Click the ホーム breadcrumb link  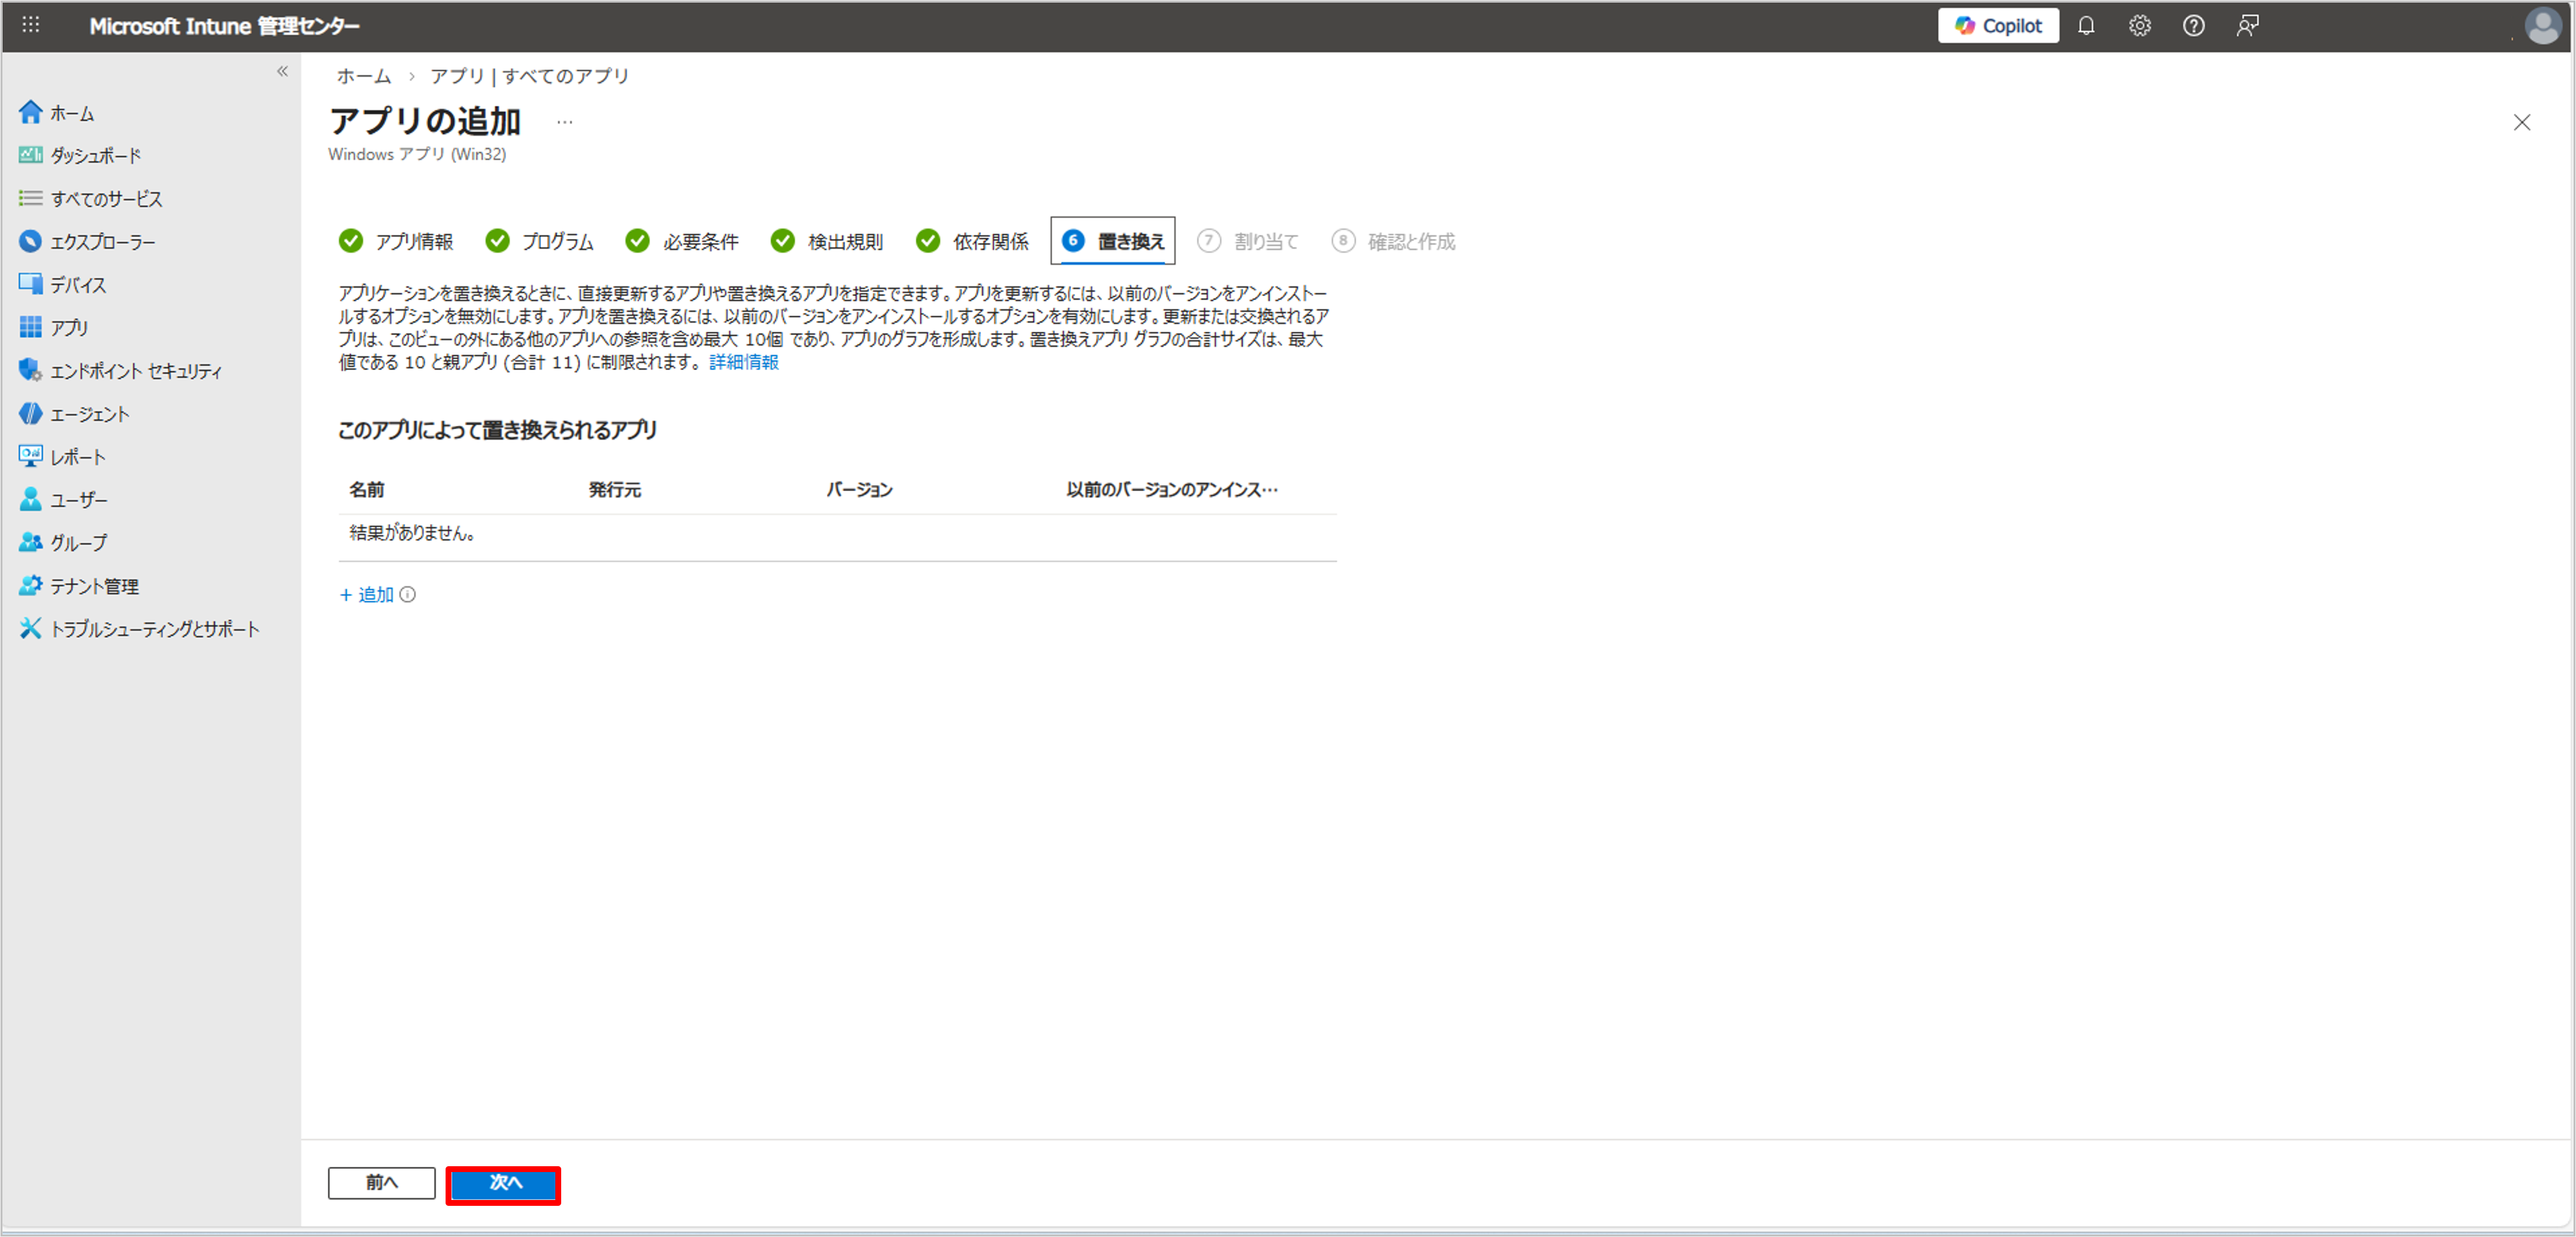tap(364, 76)
